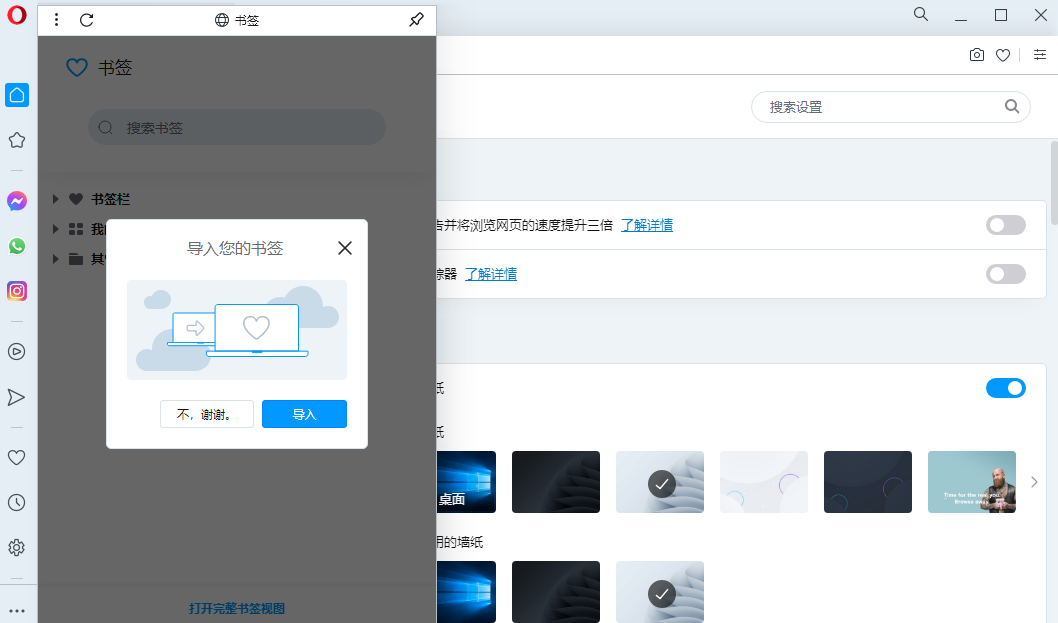Pin the bookmarks panel with the pin icon
1058x623 pixels.
(x=416, y=19)
